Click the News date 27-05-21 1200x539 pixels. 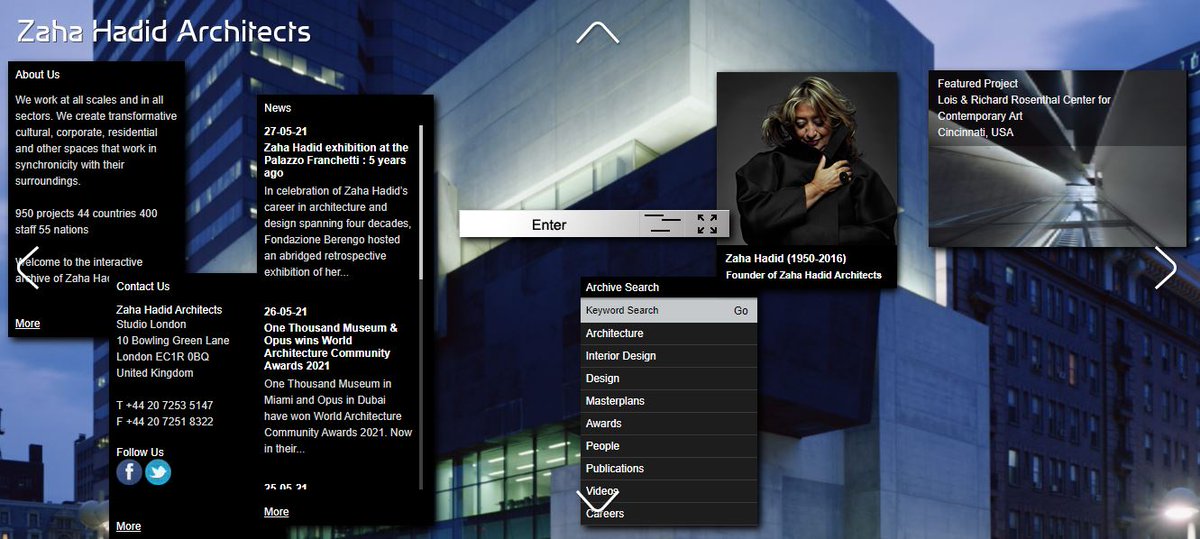click(x=286, y=132)
